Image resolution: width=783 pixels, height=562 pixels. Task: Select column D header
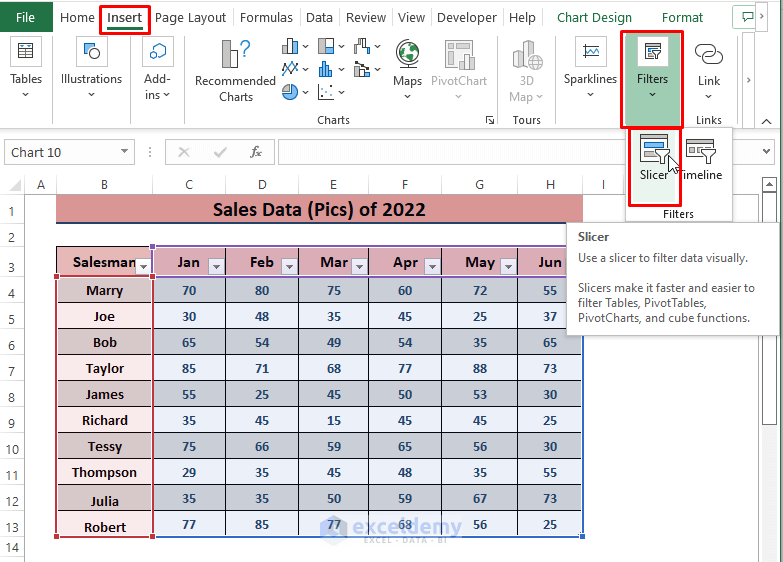(x=261, y=184)
